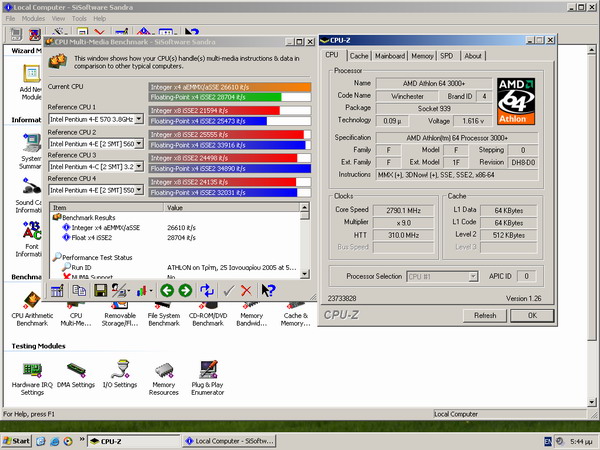This screenshot has width=600, height=450.
Task: Click the Item column header
Action: [x=107, y=207]
